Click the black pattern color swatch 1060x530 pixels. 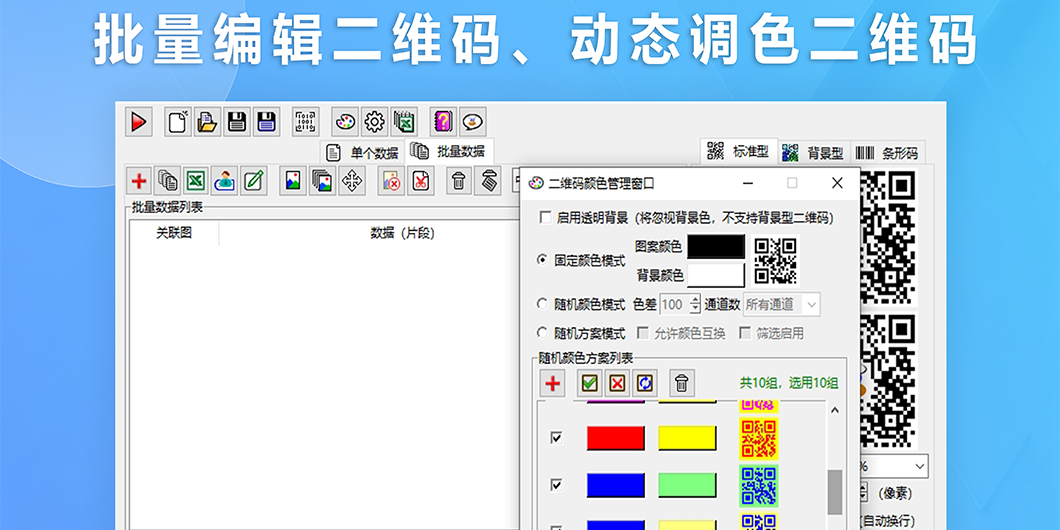(716, 247)
